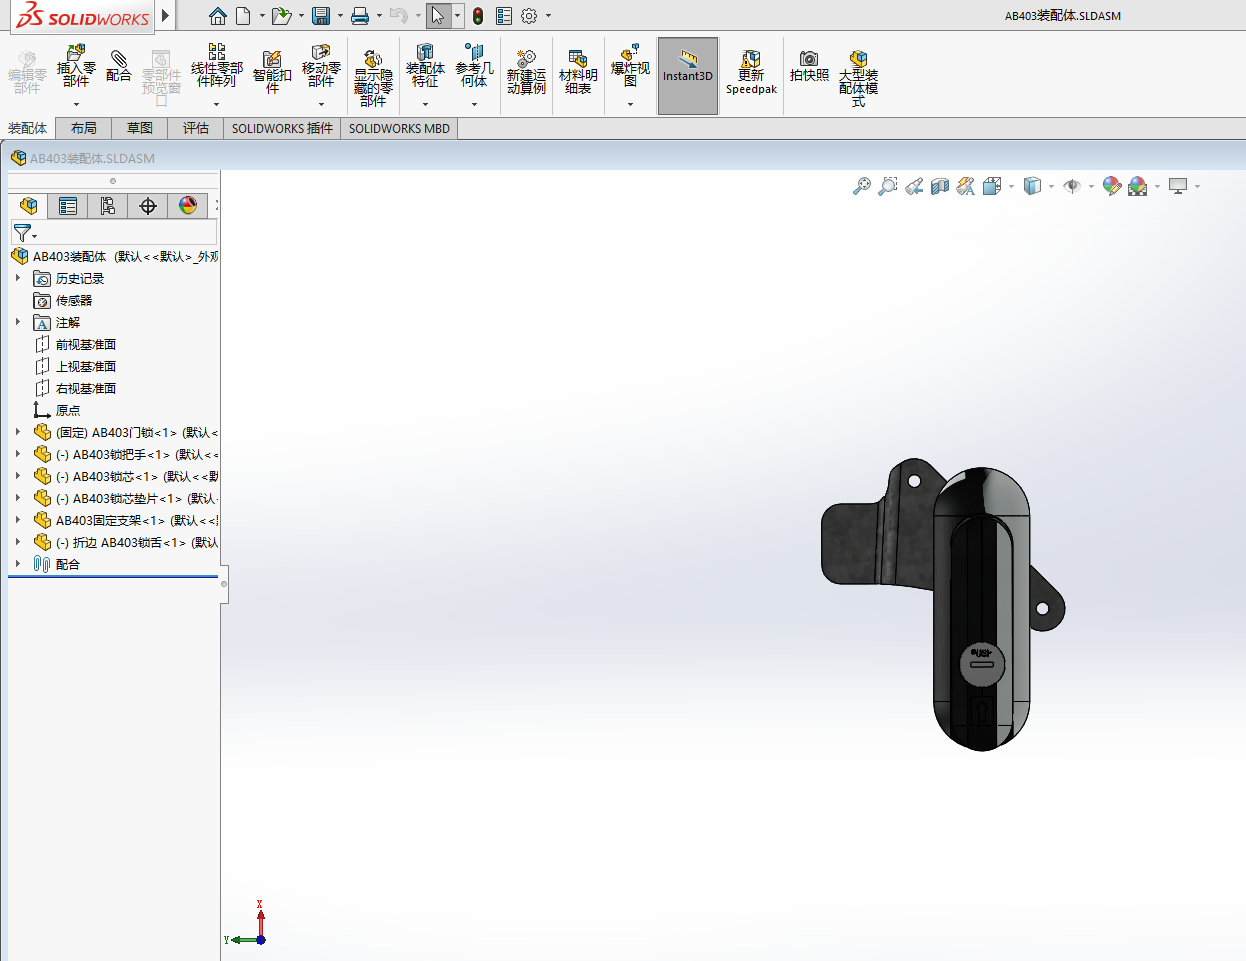Open the Home welcome screen icon
The image size is (1246, 961).
(218, 16)
